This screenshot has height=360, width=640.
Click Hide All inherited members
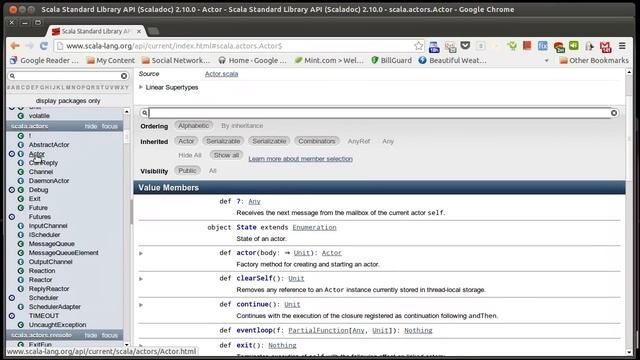click(x=190, y=155)
